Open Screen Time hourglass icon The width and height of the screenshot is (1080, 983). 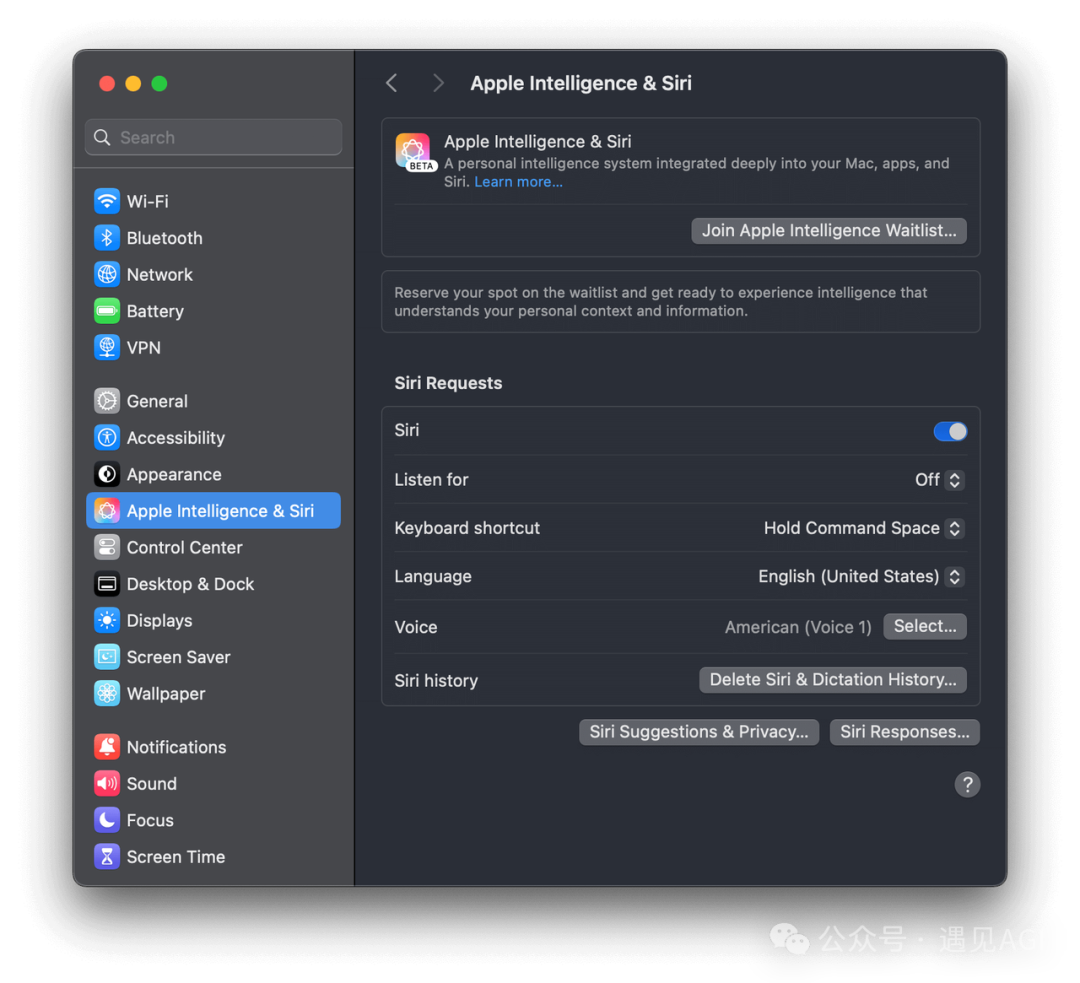107,856
